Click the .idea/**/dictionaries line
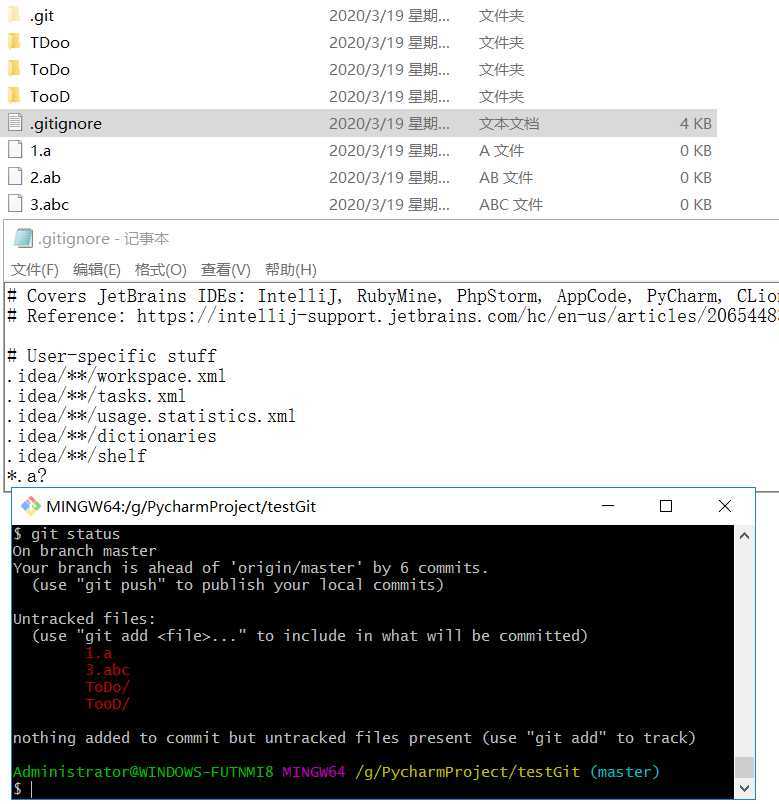The image size is (779, 804). 112,436
